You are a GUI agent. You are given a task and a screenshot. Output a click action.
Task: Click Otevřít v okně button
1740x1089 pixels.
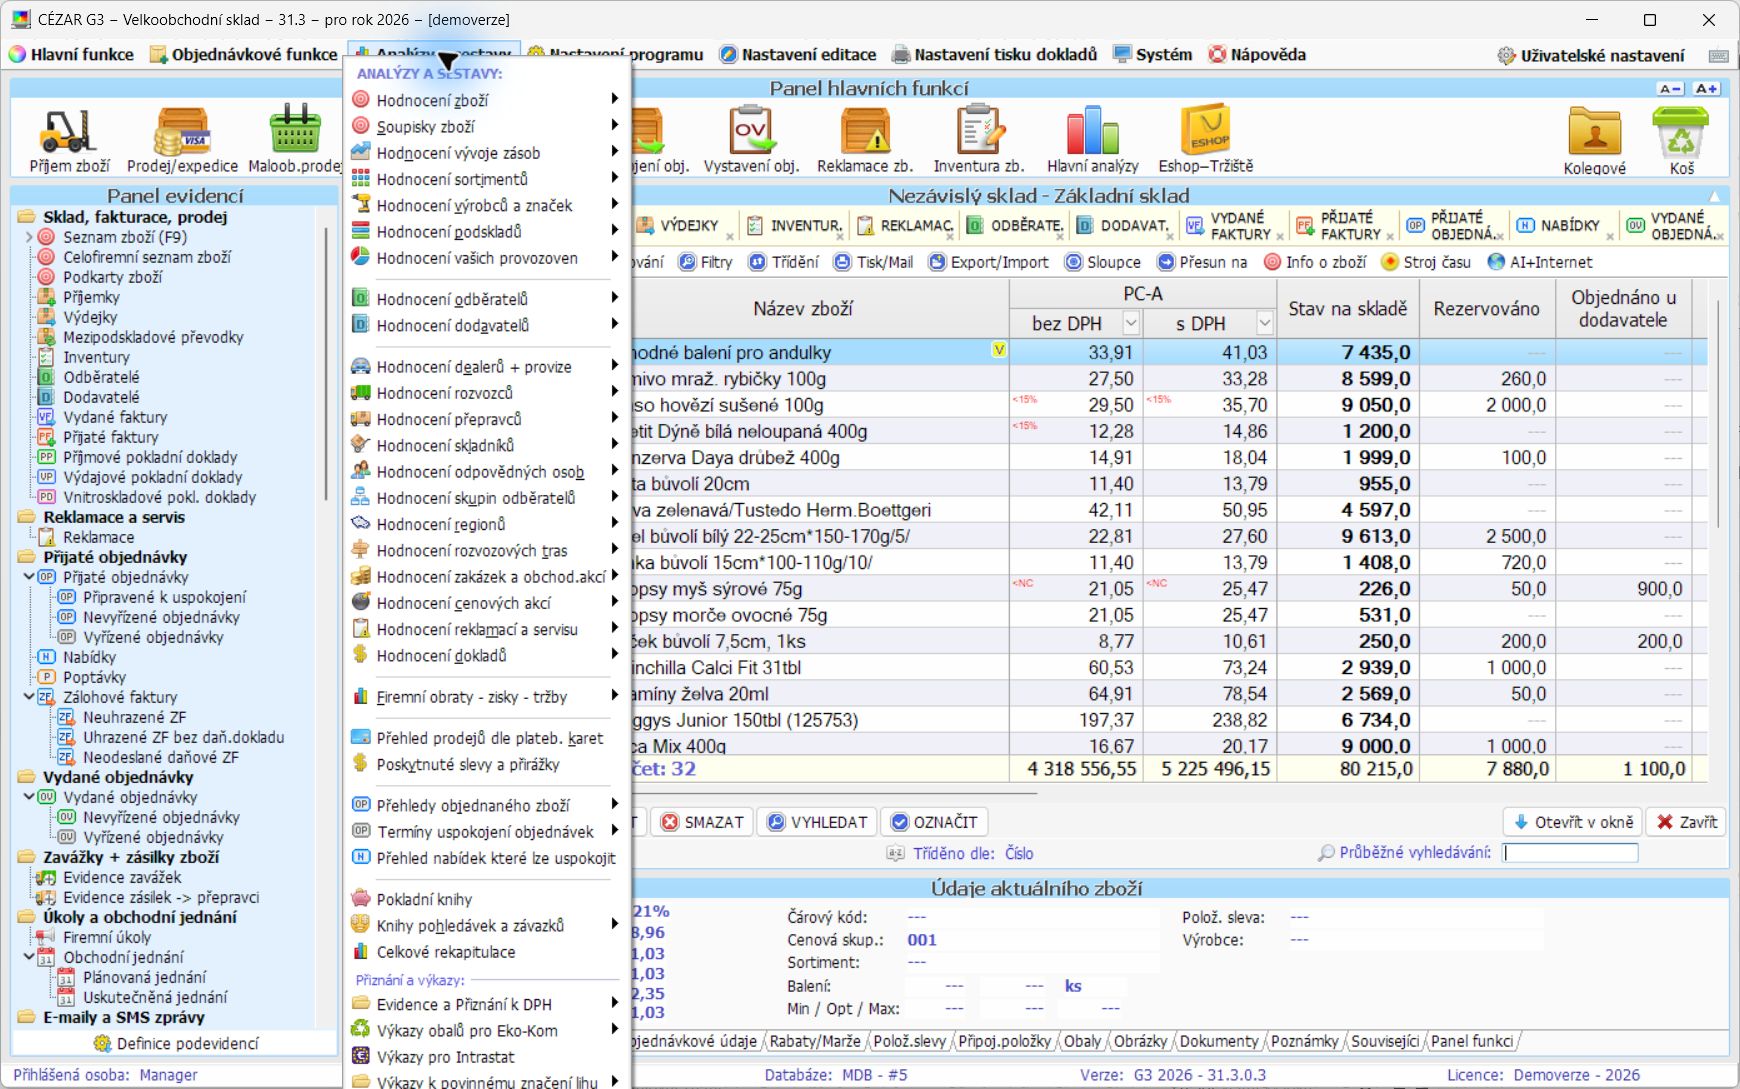point(1573,822)
